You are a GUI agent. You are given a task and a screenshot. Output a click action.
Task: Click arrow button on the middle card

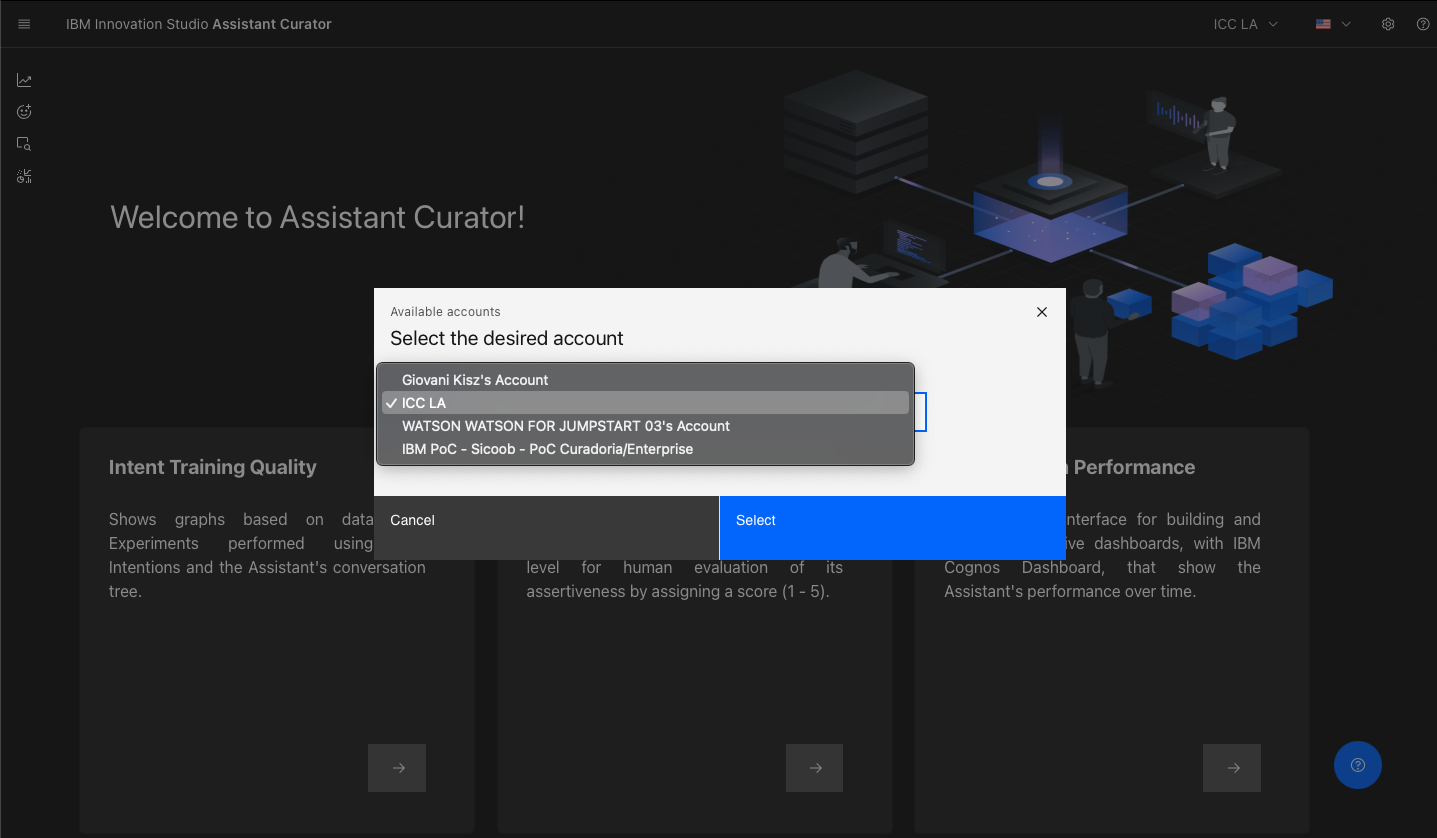click(814, 768)
